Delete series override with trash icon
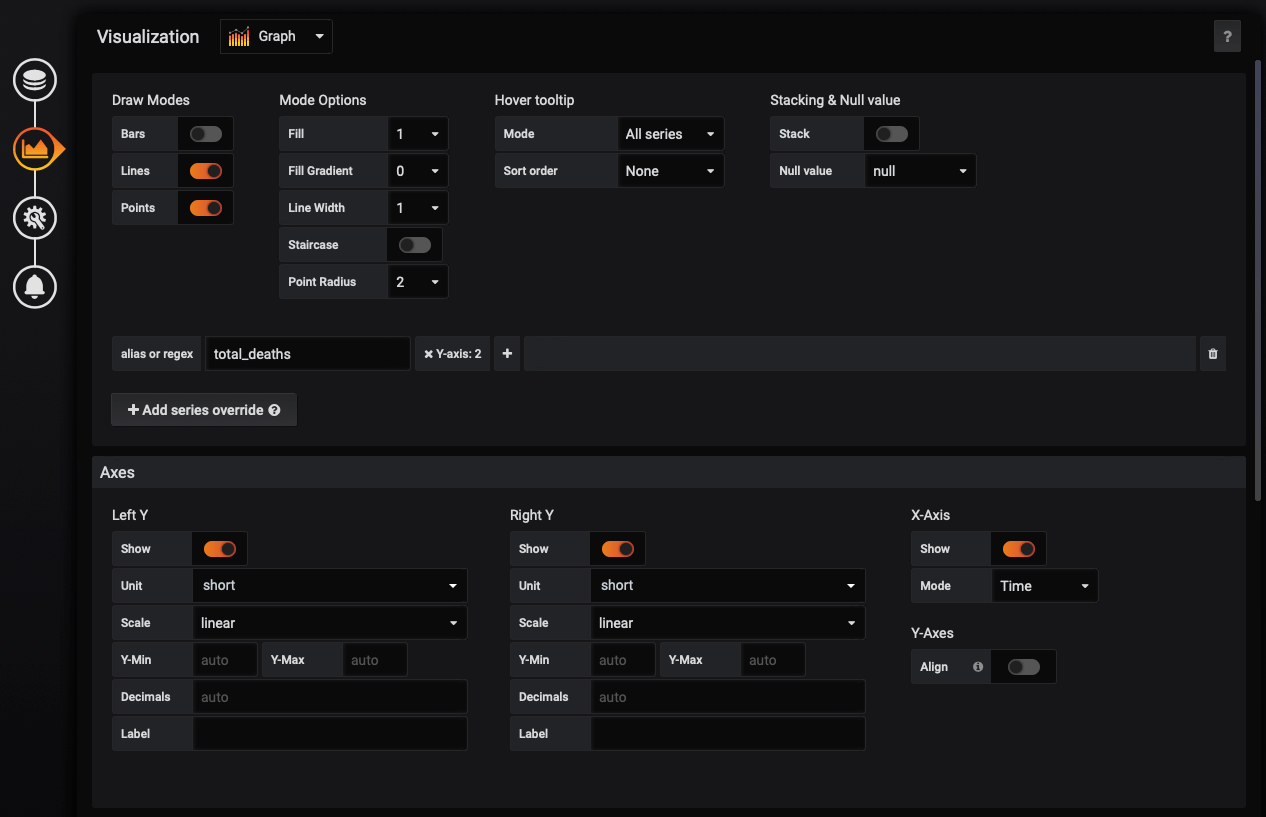 coord(1212,354)
